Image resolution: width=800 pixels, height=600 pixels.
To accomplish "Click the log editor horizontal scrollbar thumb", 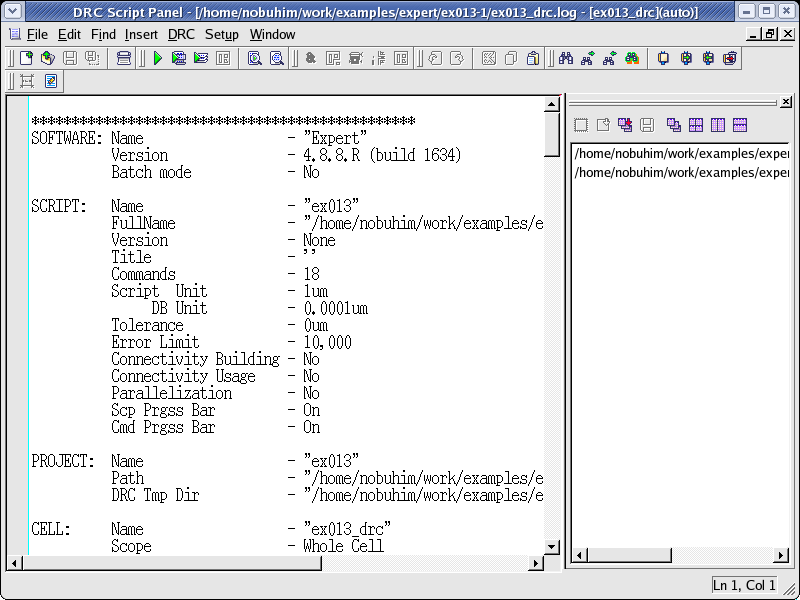I will [x=172, y=563].
